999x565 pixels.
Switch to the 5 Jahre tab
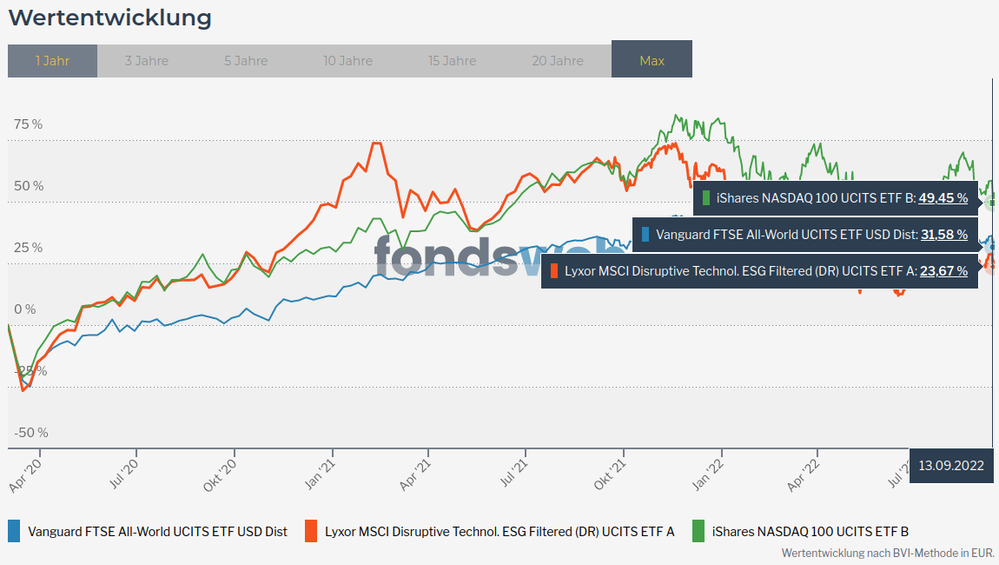246,60
